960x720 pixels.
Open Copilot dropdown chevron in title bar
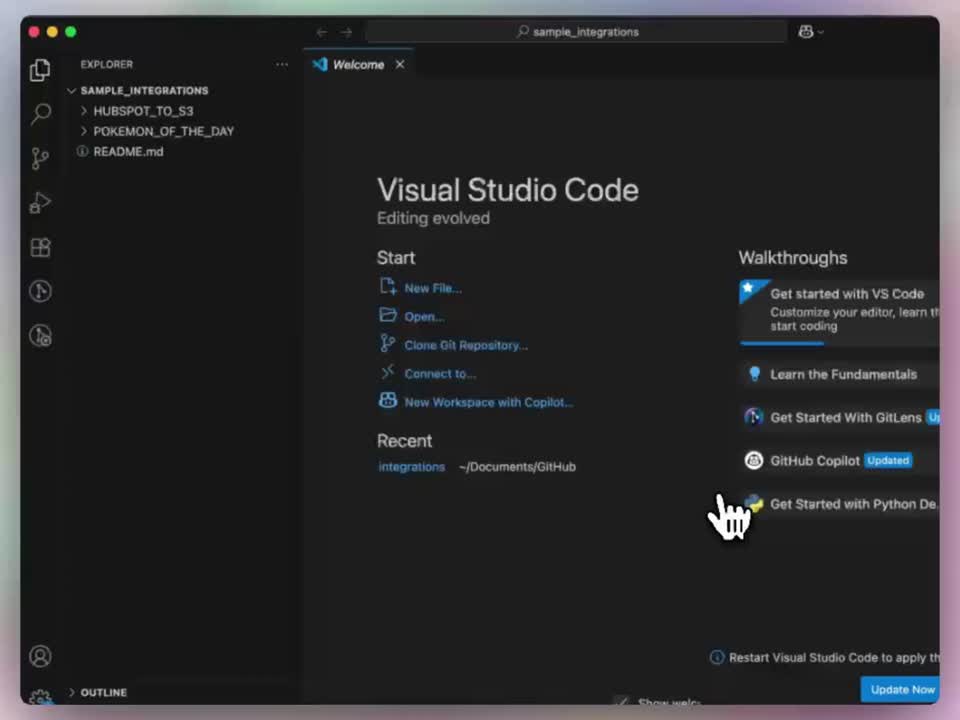tap(820, 32)
